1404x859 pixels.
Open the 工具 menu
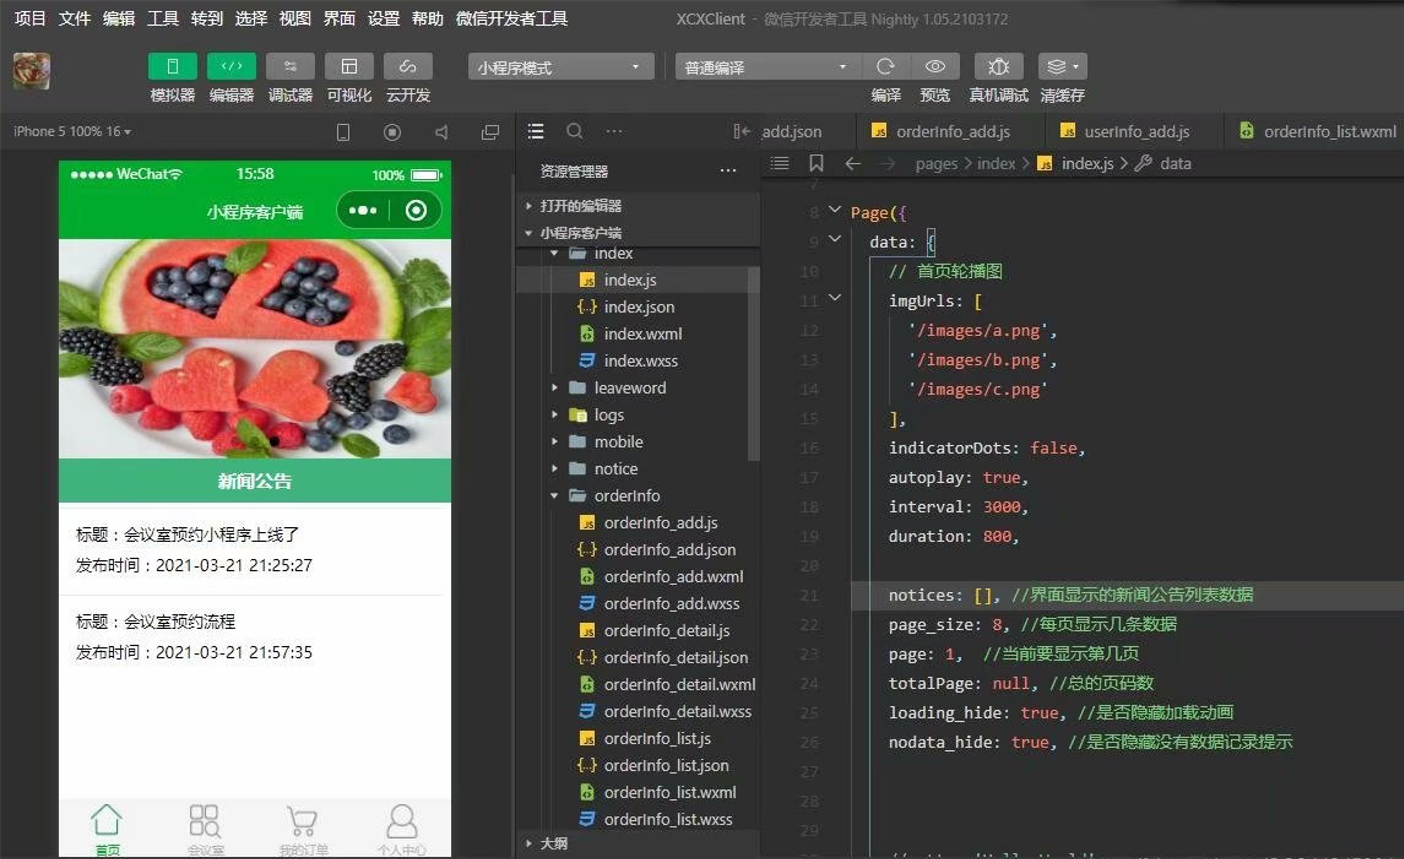point(162,18)
